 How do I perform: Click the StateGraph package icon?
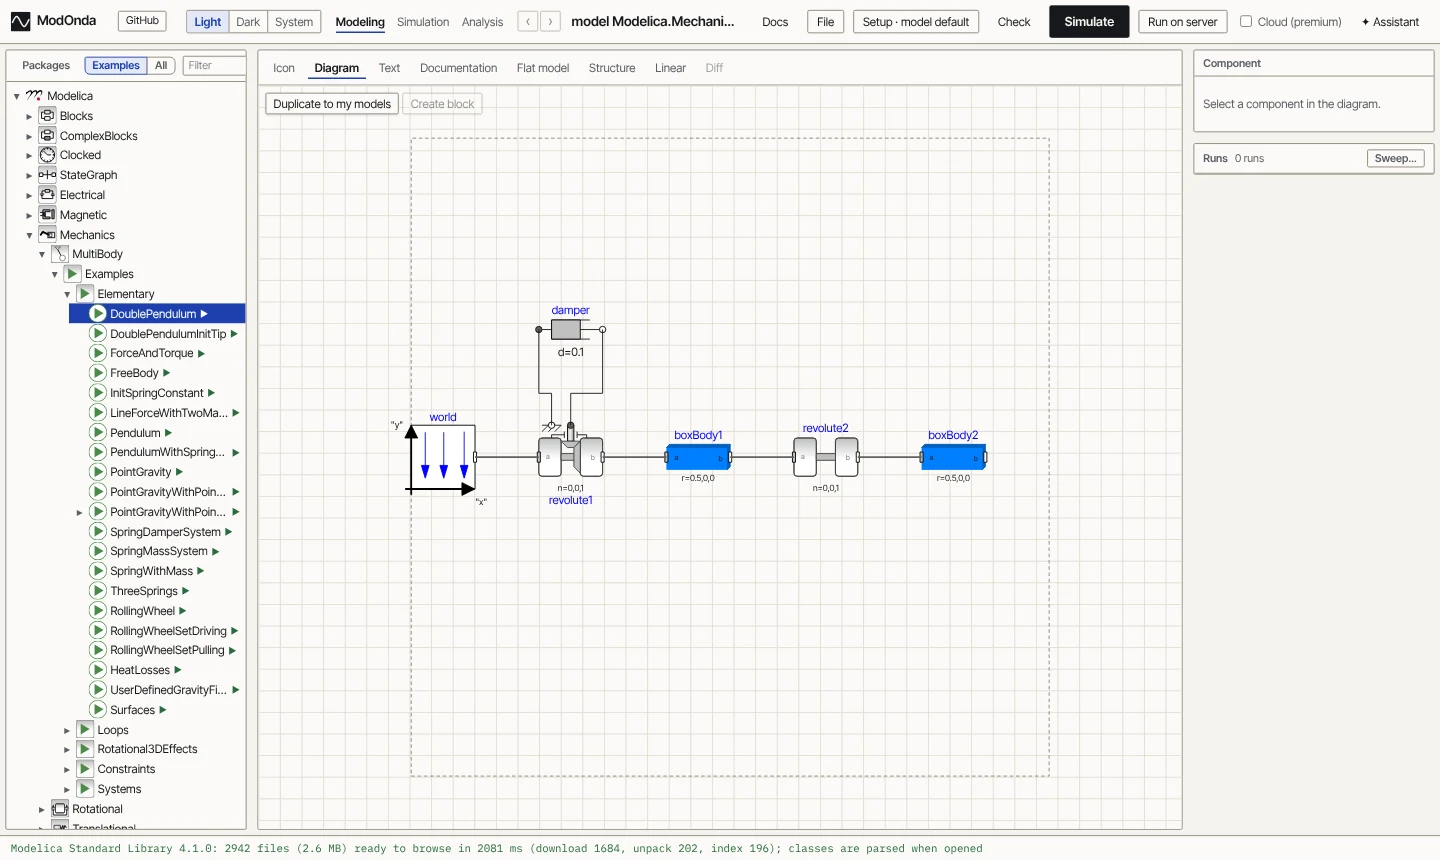47,175
